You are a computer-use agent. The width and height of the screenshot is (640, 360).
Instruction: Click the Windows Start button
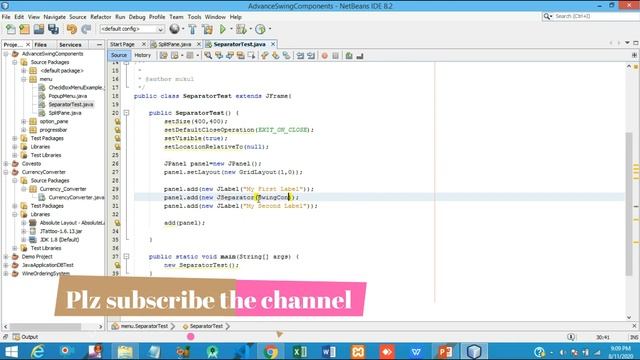click(11, 351)
